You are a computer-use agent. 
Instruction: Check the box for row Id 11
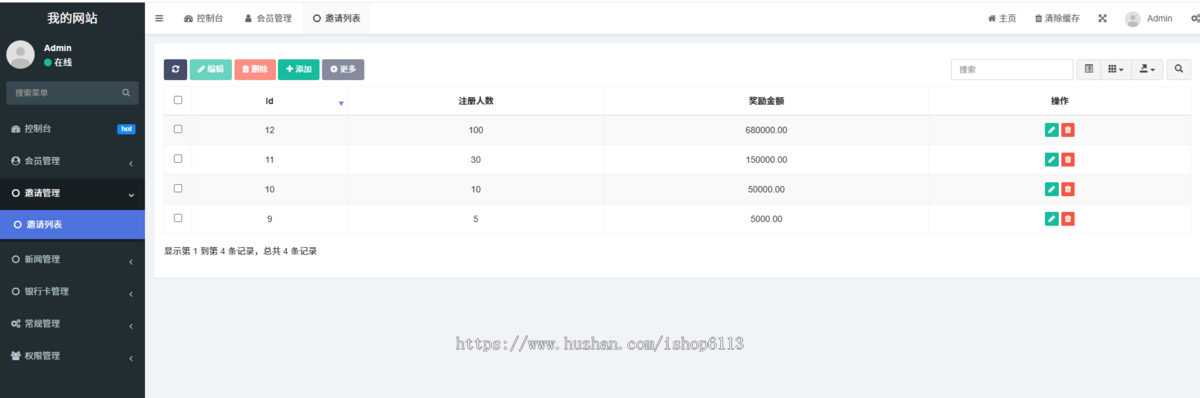(178, 158)
